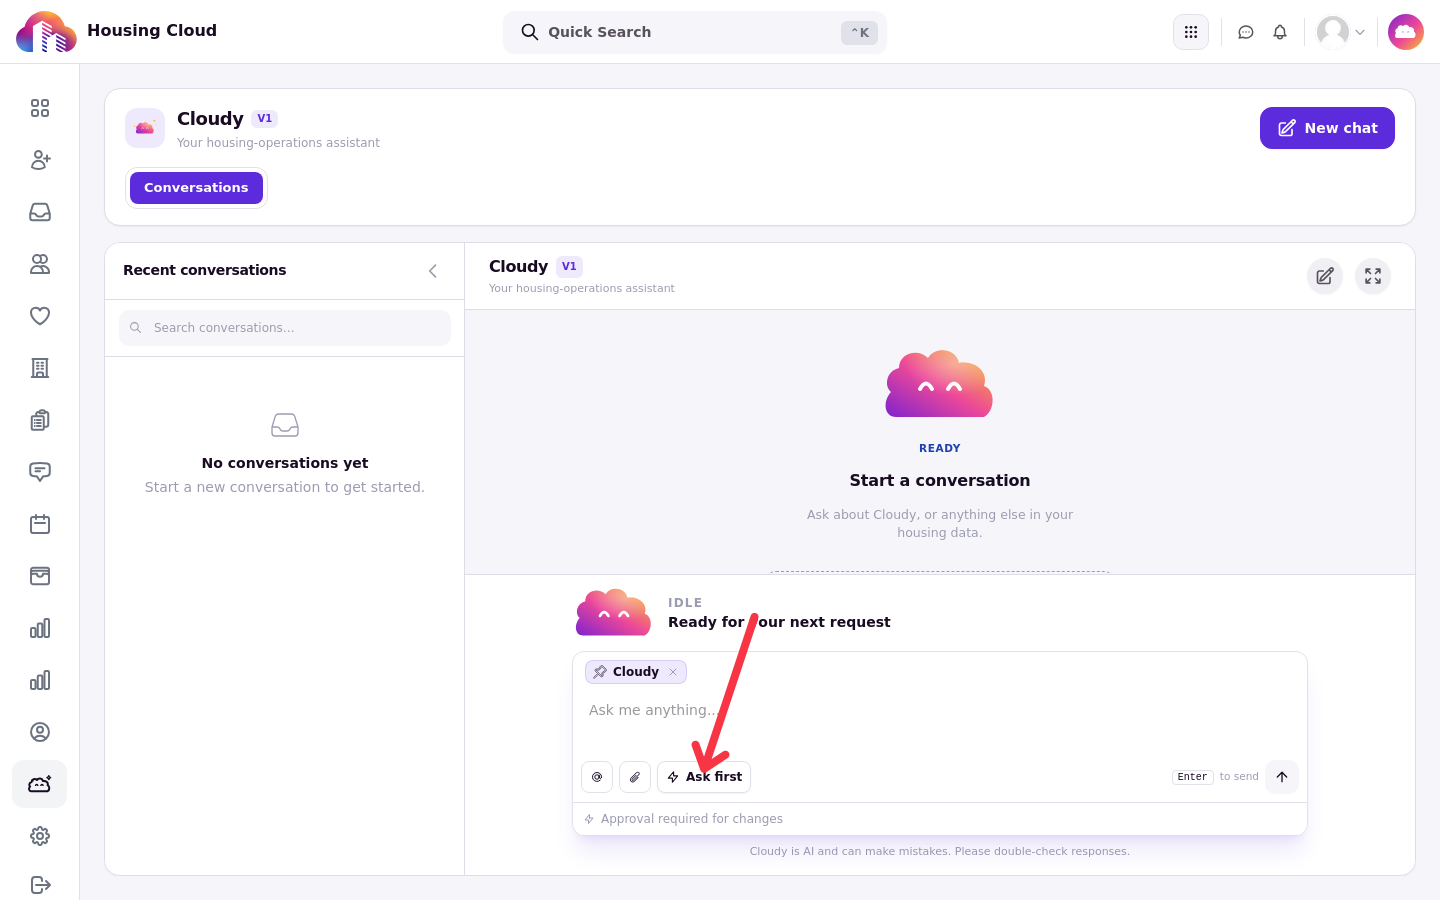Toggle the Ask first approval mode

(x=704, y=777)
